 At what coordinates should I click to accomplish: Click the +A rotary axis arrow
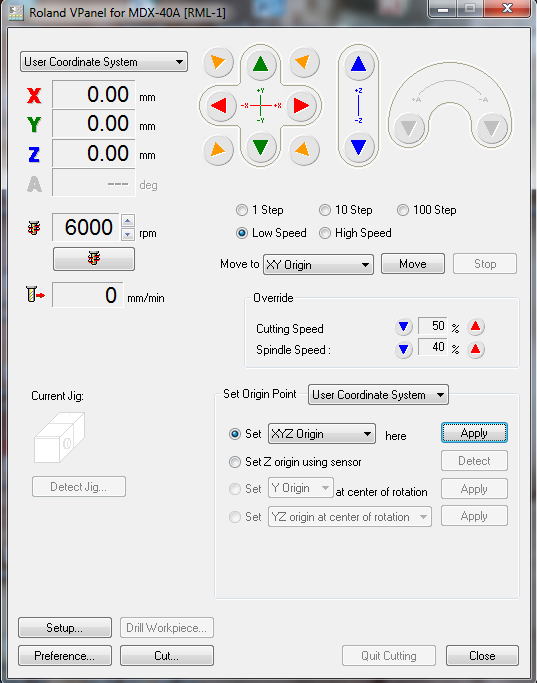409,128
